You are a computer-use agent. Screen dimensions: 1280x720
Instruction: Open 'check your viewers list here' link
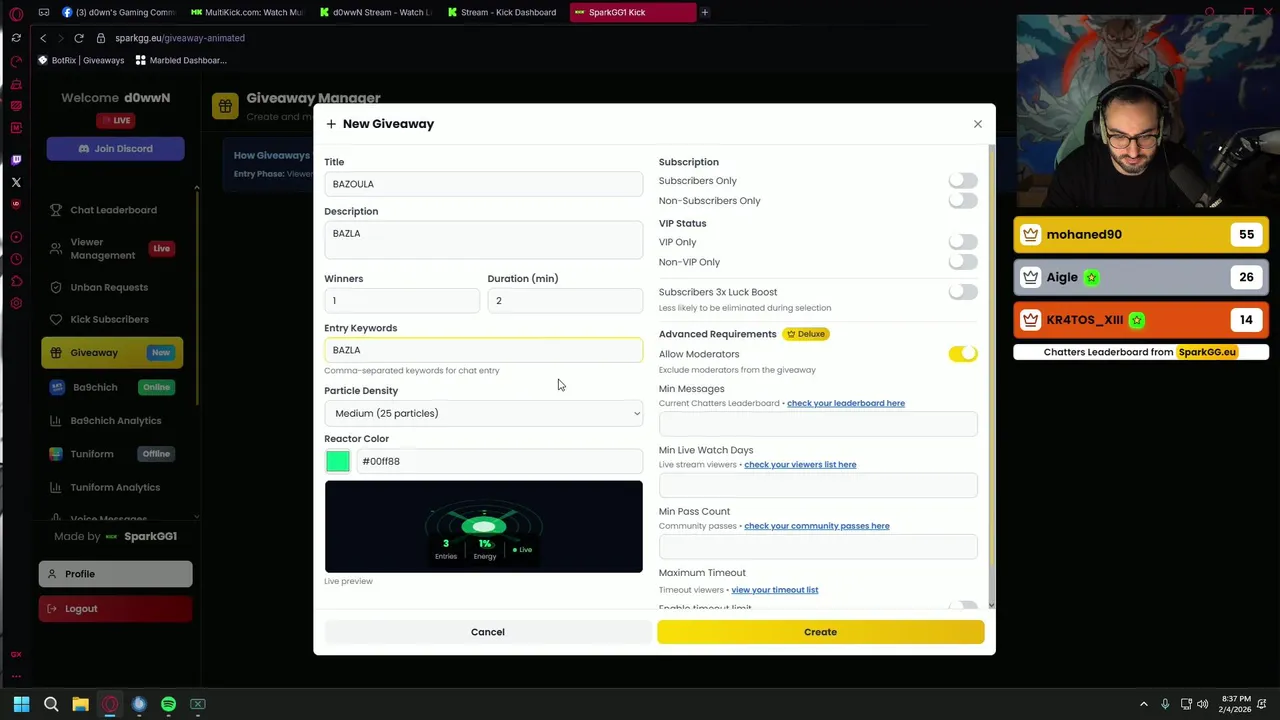pyautogui.click(x=800, y=464)
